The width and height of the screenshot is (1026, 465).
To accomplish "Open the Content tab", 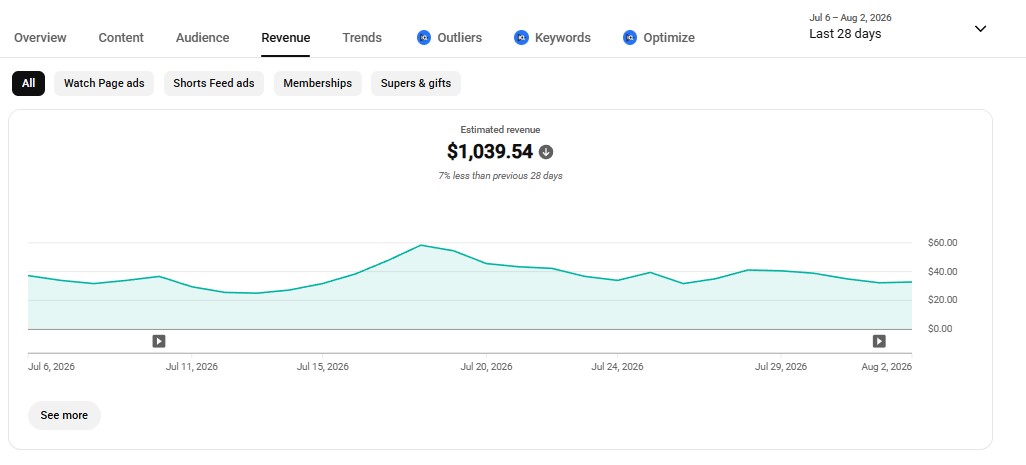I will click(x=121, y=37).
